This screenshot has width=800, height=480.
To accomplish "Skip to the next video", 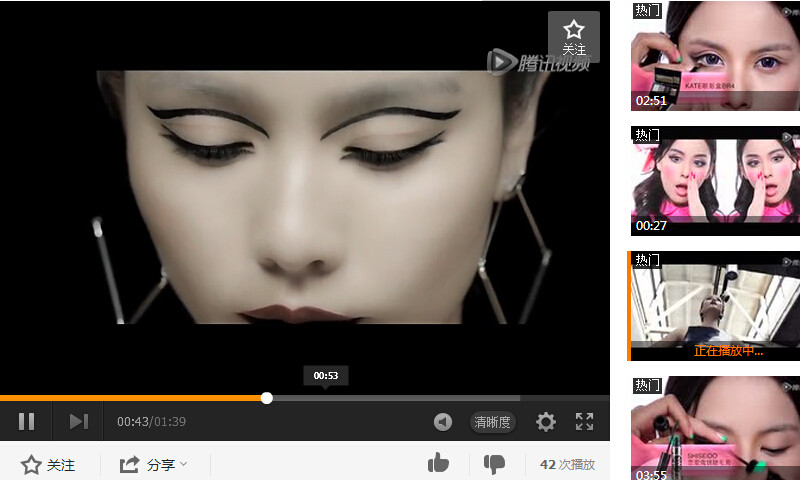I will [79, 421].
